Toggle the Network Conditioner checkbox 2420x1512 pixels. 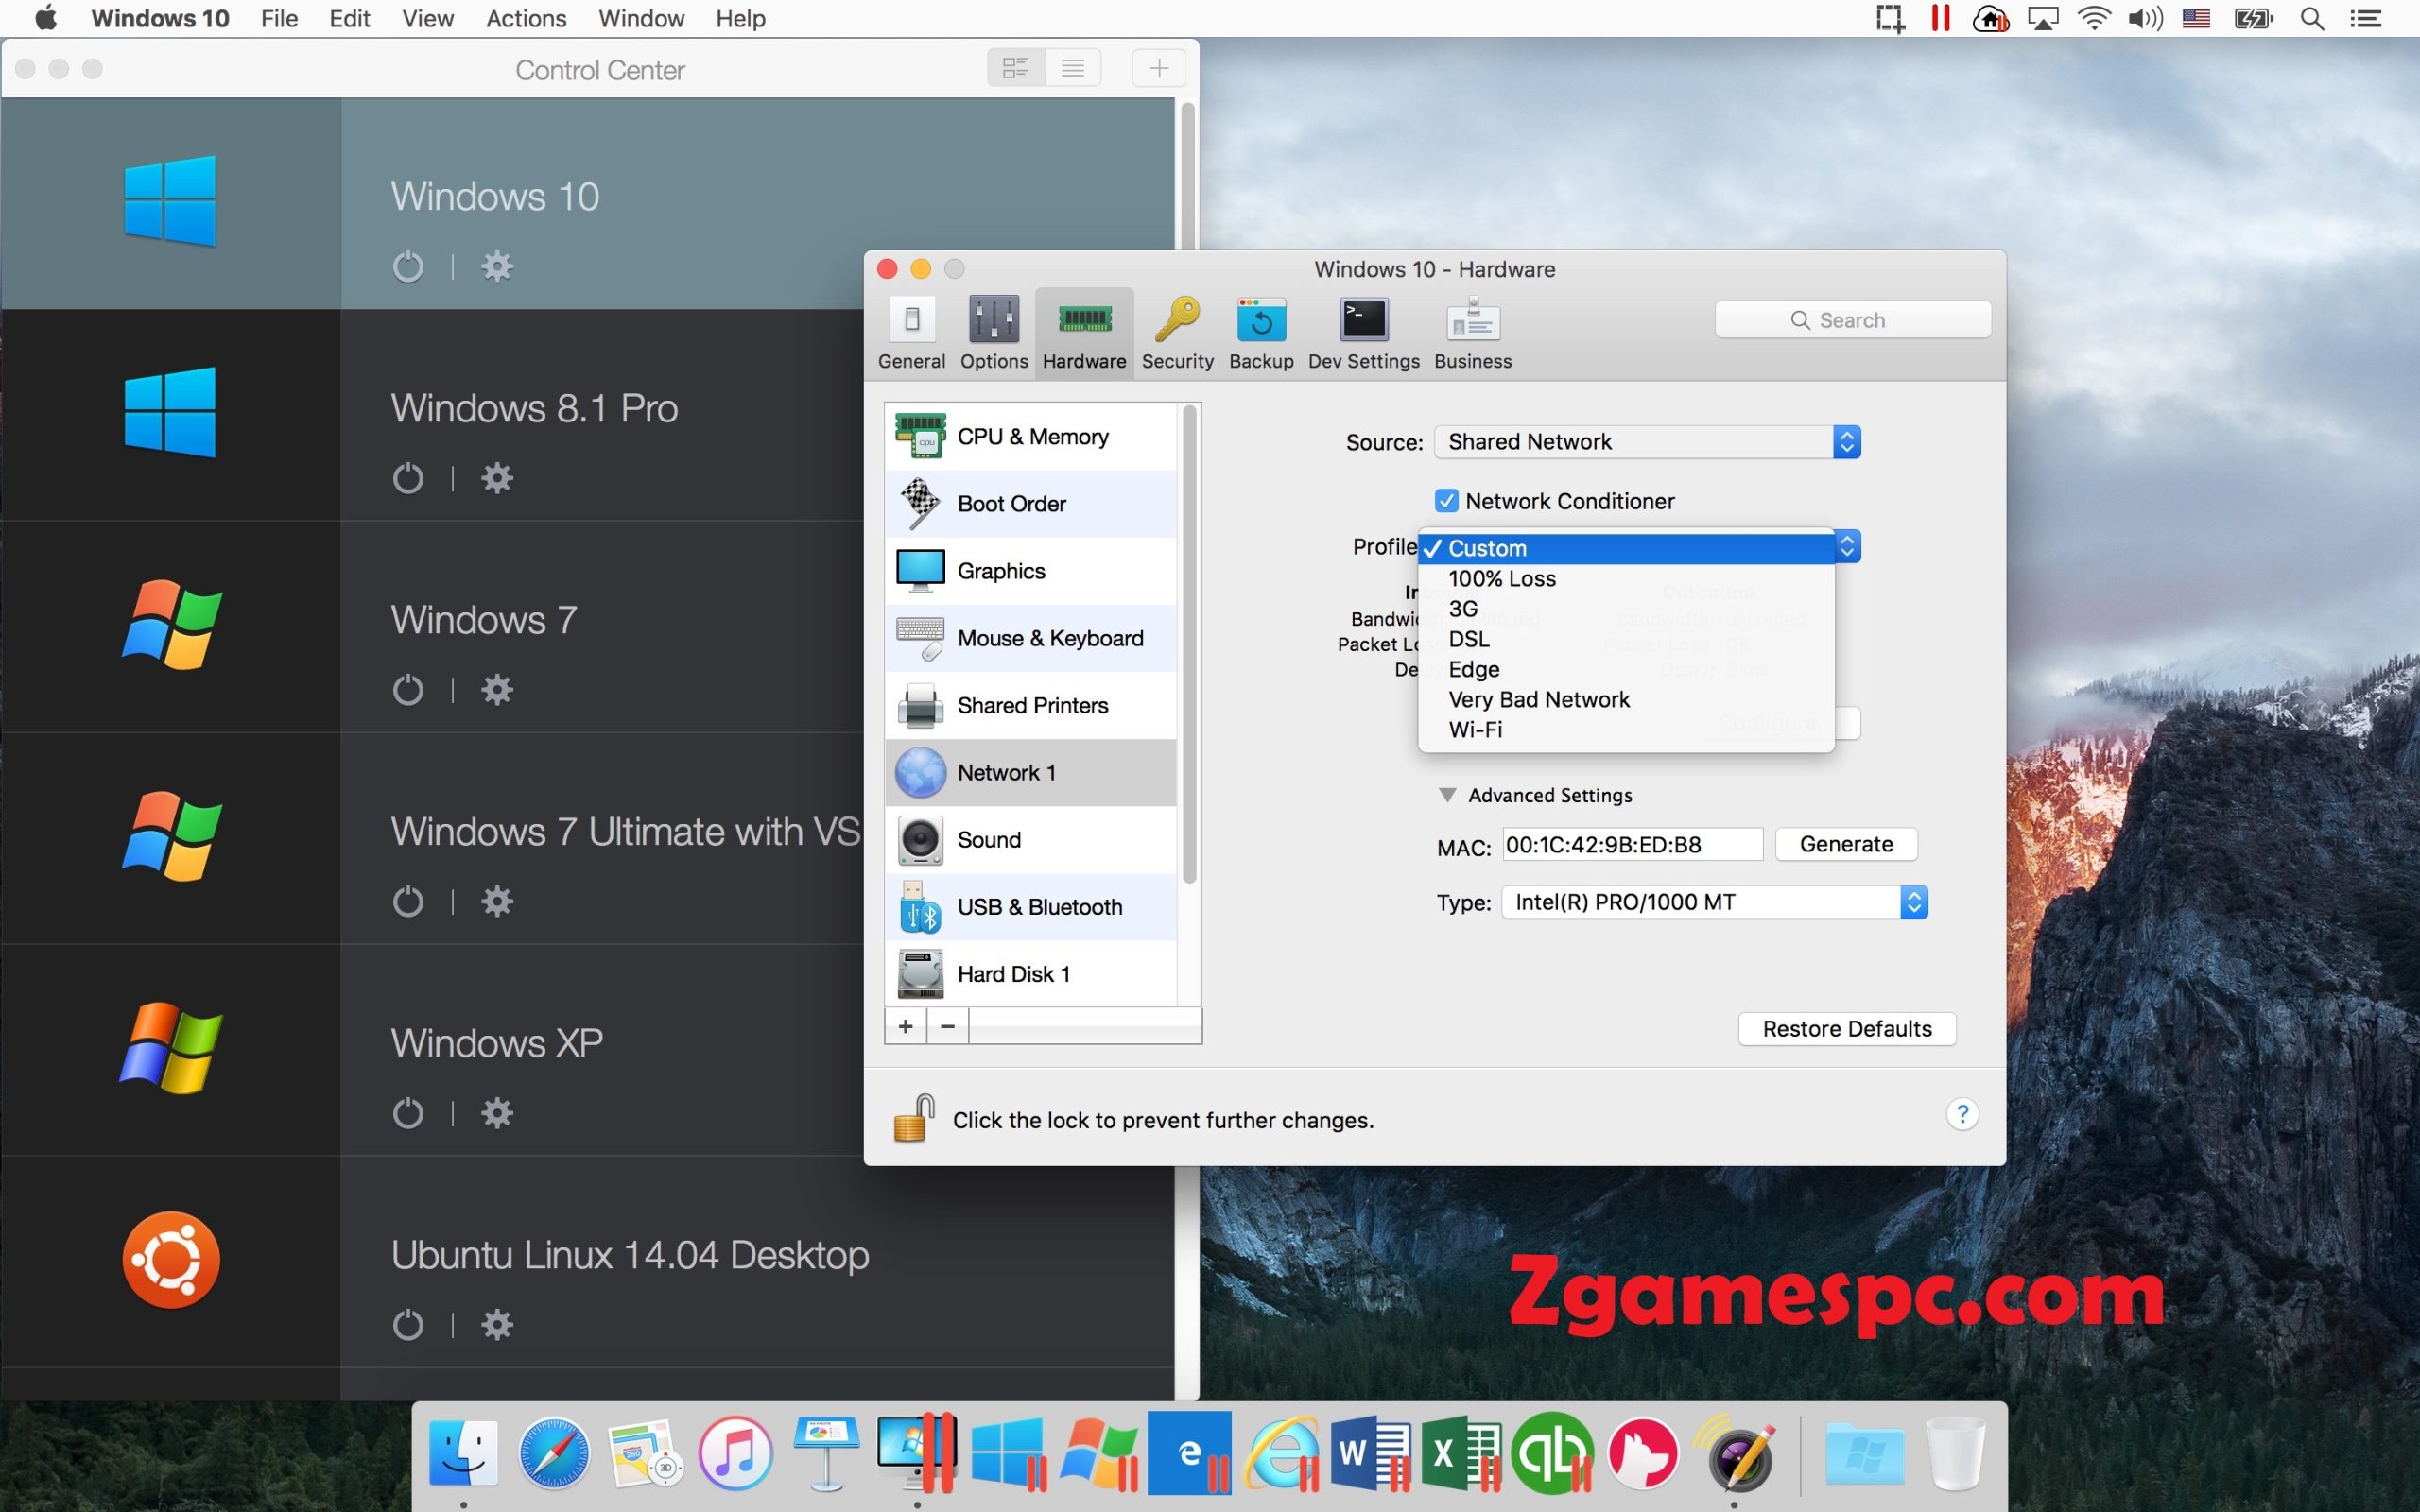tap(1444, 500)
